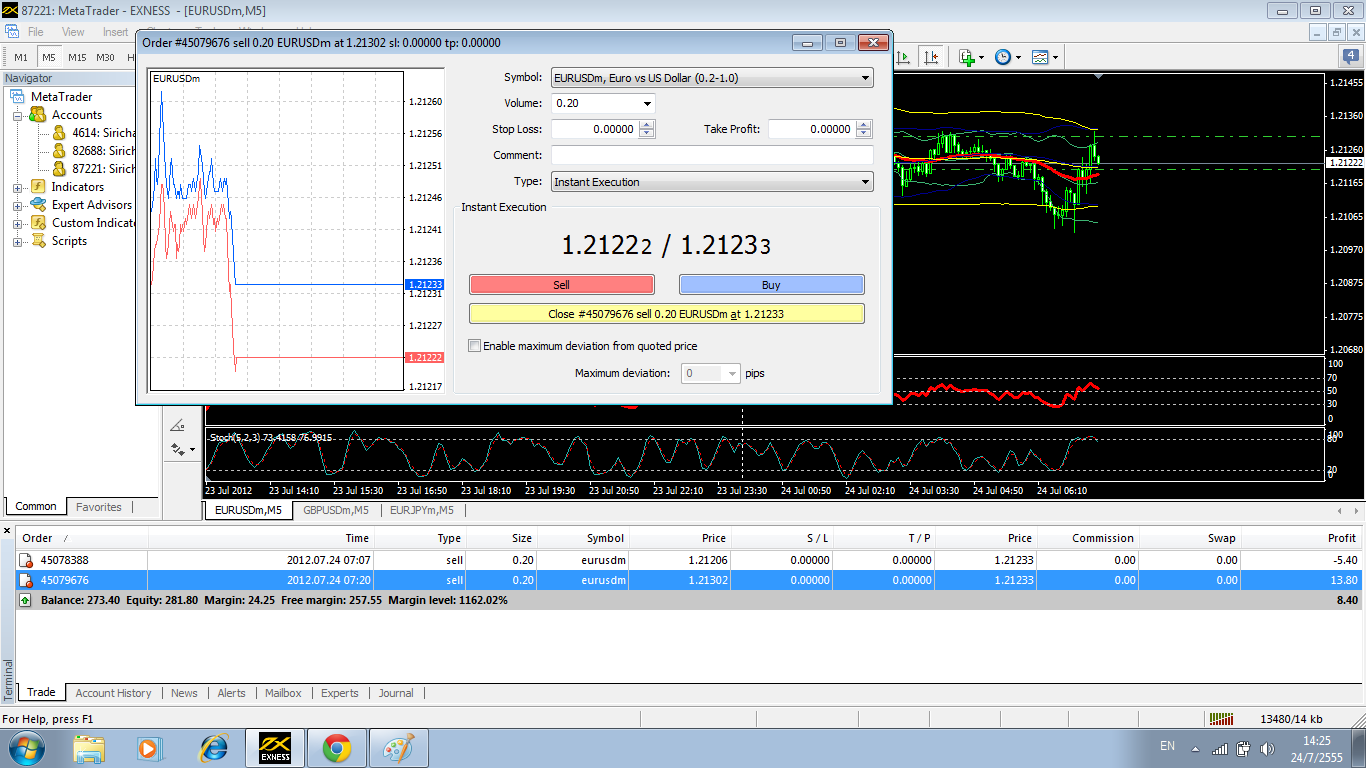1366x768 pixels.
Task: Switch to M30 timeframe
Action: [105, 57]
